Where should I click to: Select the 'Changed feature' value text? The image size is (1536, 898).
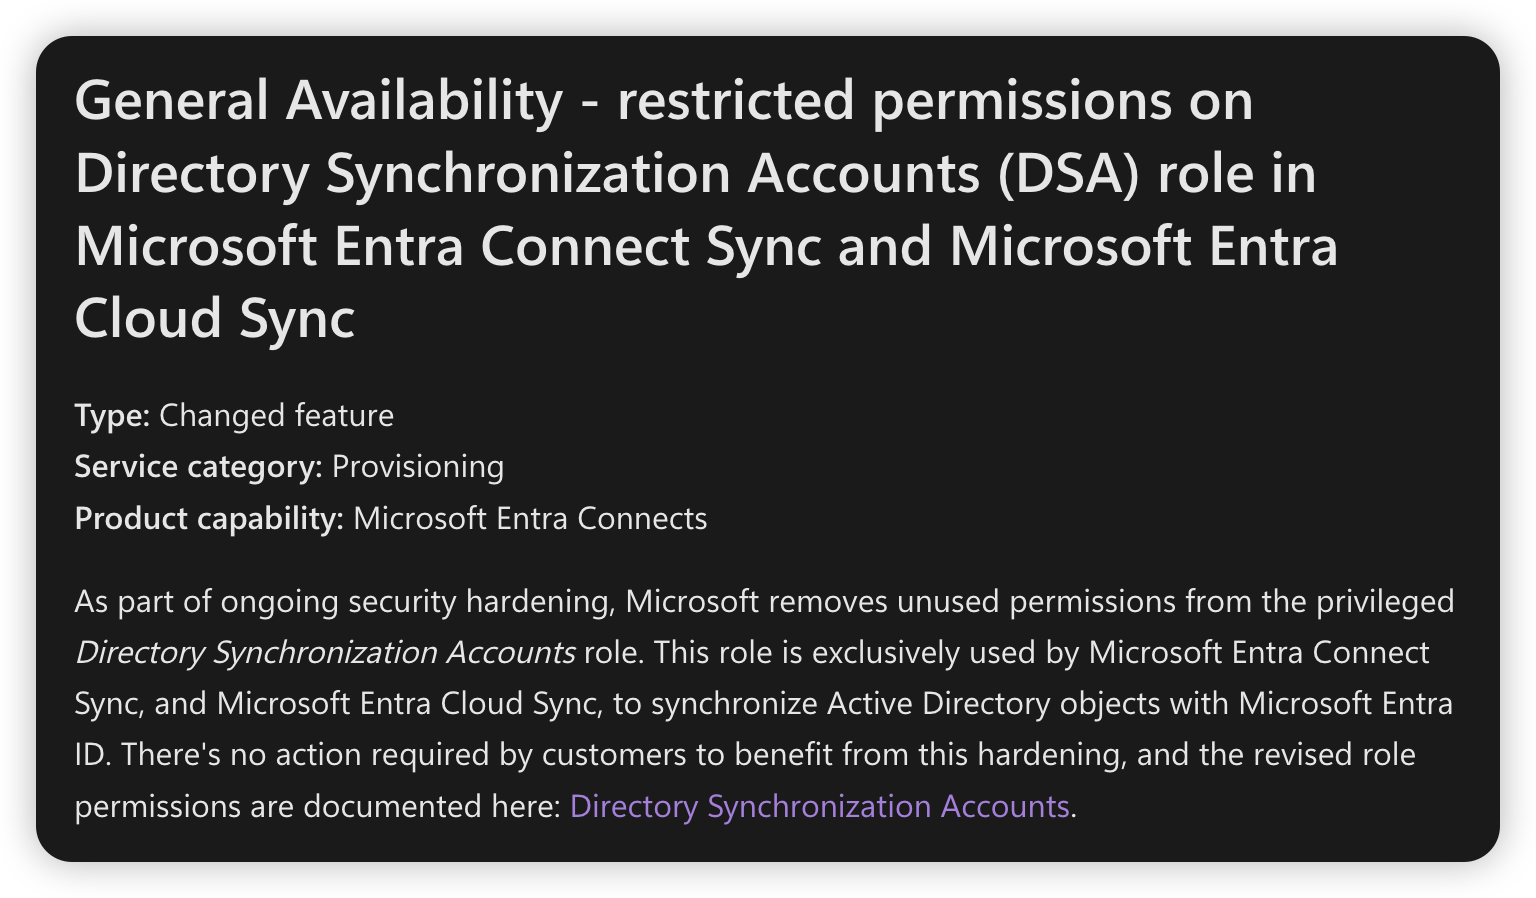click(x=277, y=415)
